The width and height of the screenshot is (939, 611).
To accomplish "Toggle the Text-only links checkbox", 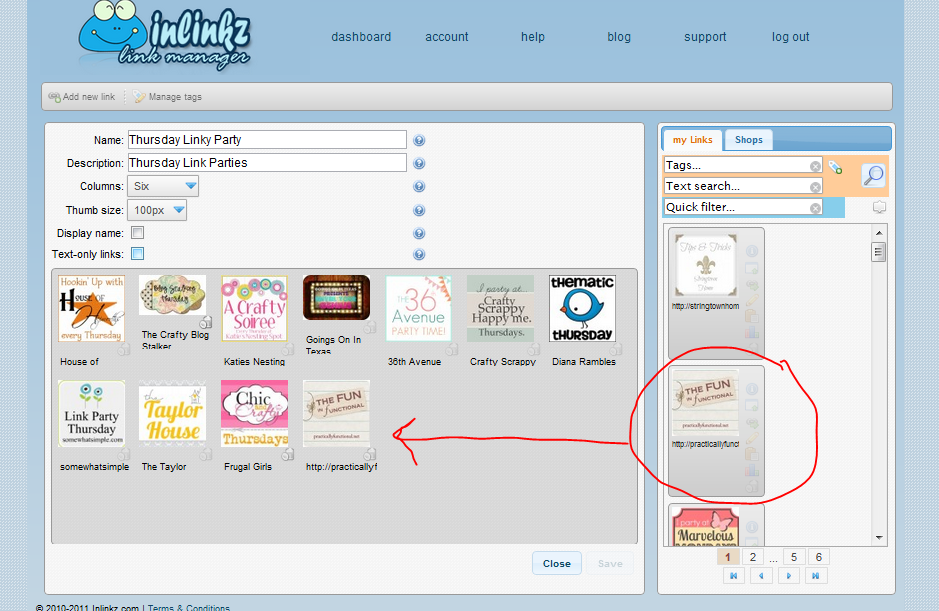I will (x=138, y=253).
